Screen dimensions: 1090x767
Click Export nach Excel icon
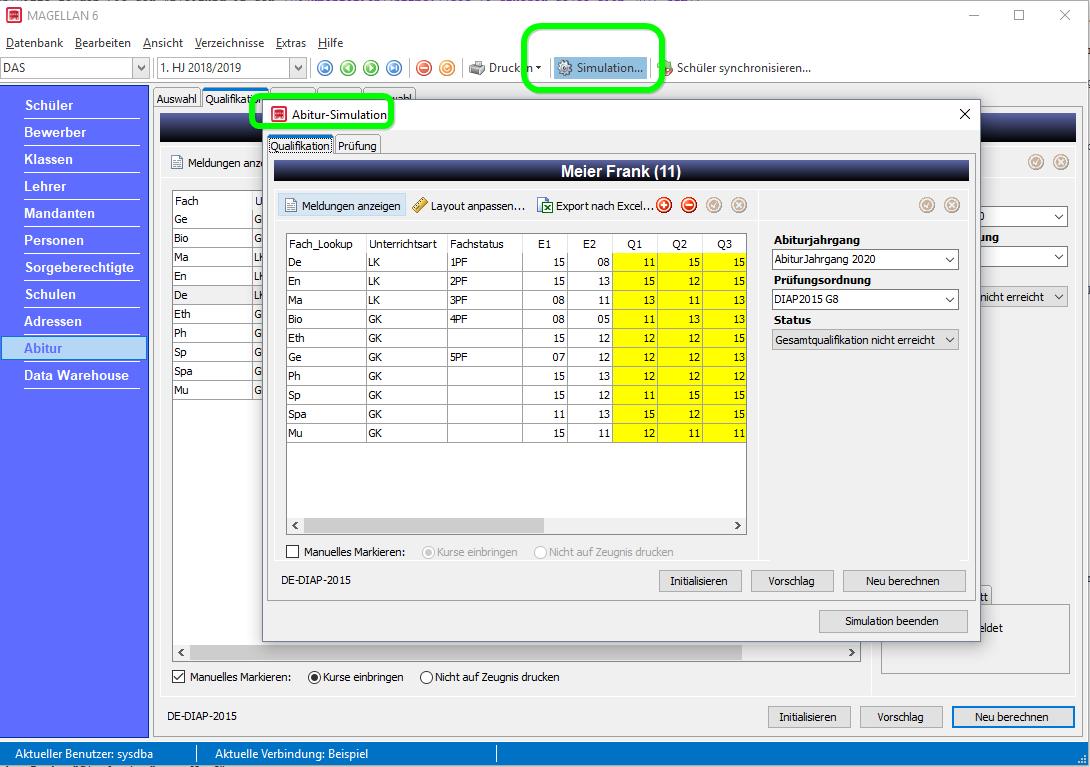545,206
